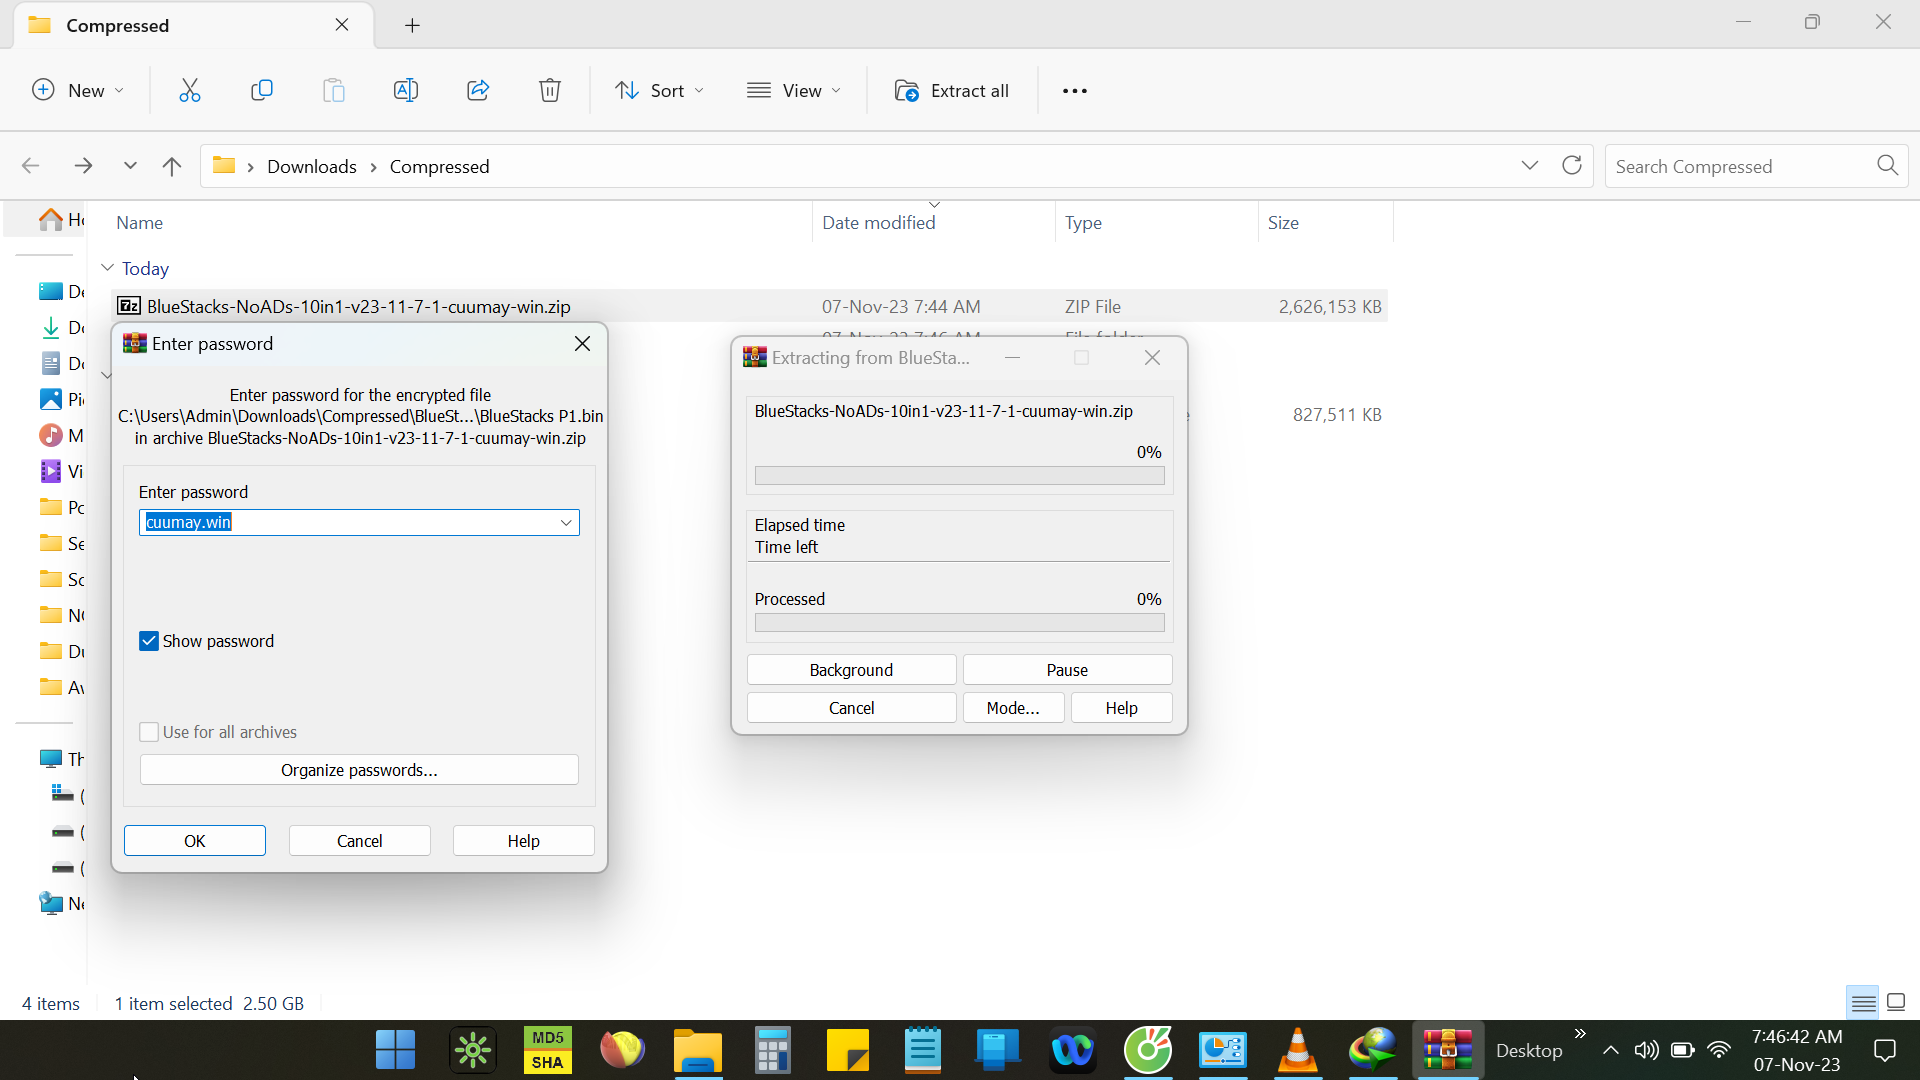Open a new tab
The height and width of the screenshot is (1080, 1920).
(412, 25)
